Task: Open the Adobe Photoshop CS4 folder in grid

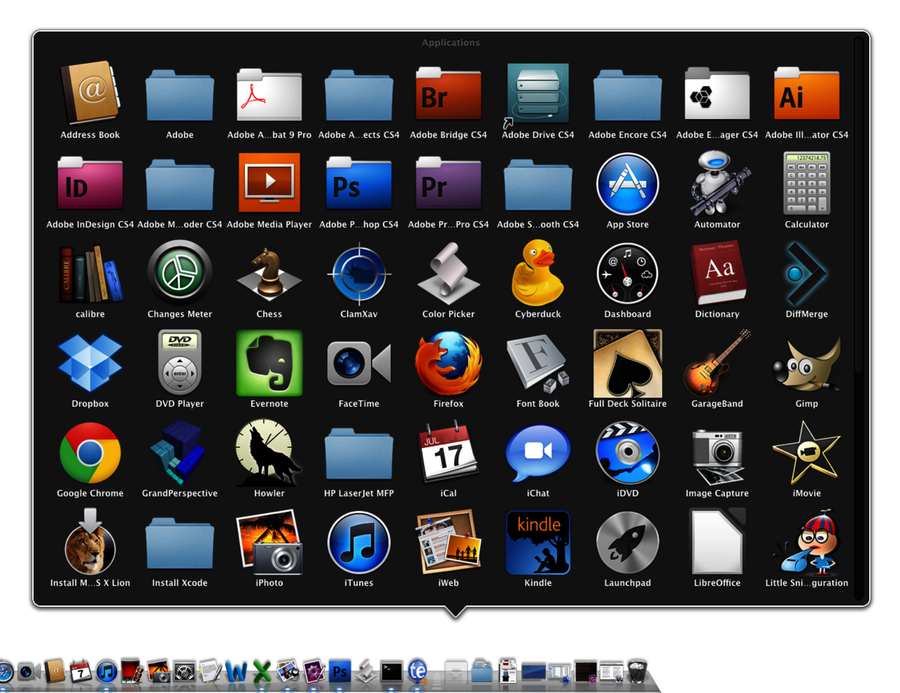Action: (359, 184)
